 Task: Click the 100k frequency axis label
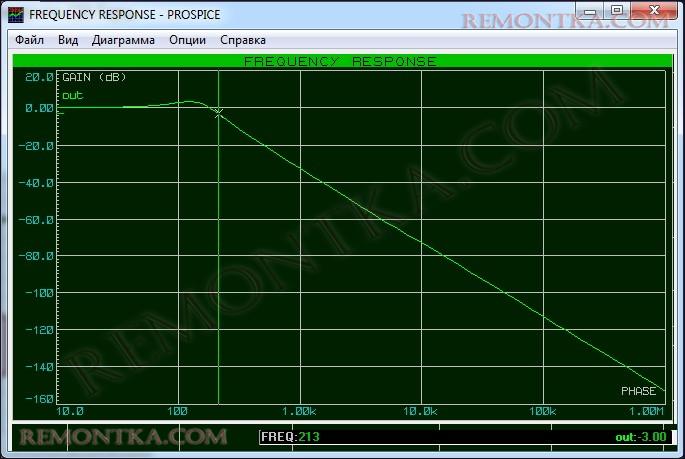point(542,412)
